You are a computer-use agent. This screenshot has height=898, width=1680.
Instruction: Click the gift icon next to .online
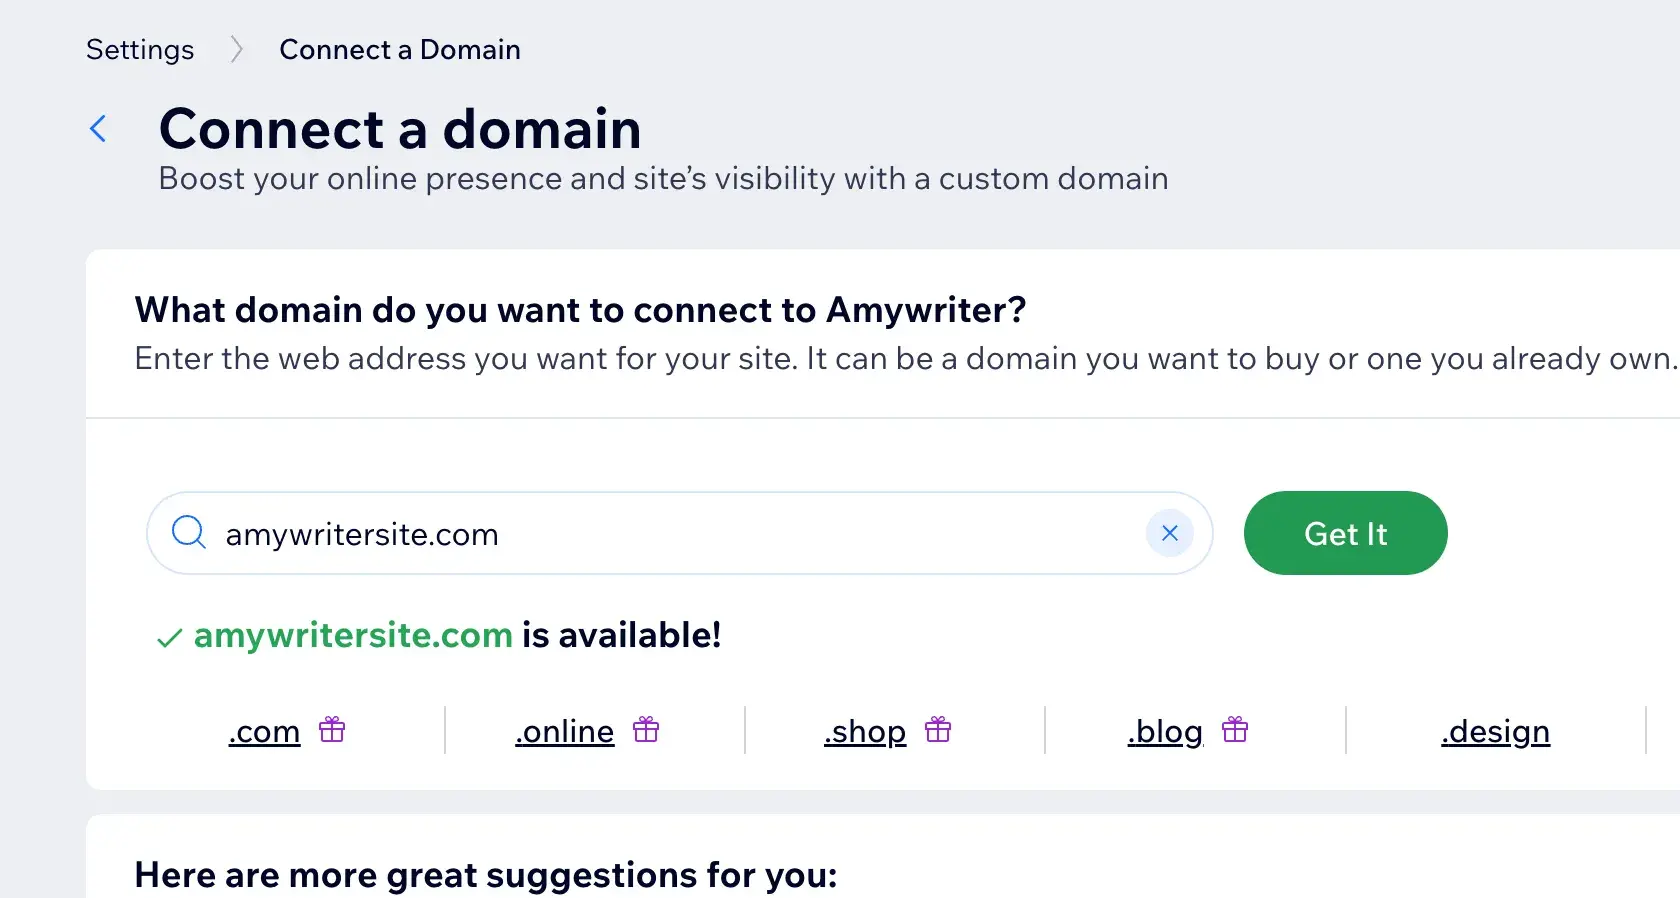(646, 730)
